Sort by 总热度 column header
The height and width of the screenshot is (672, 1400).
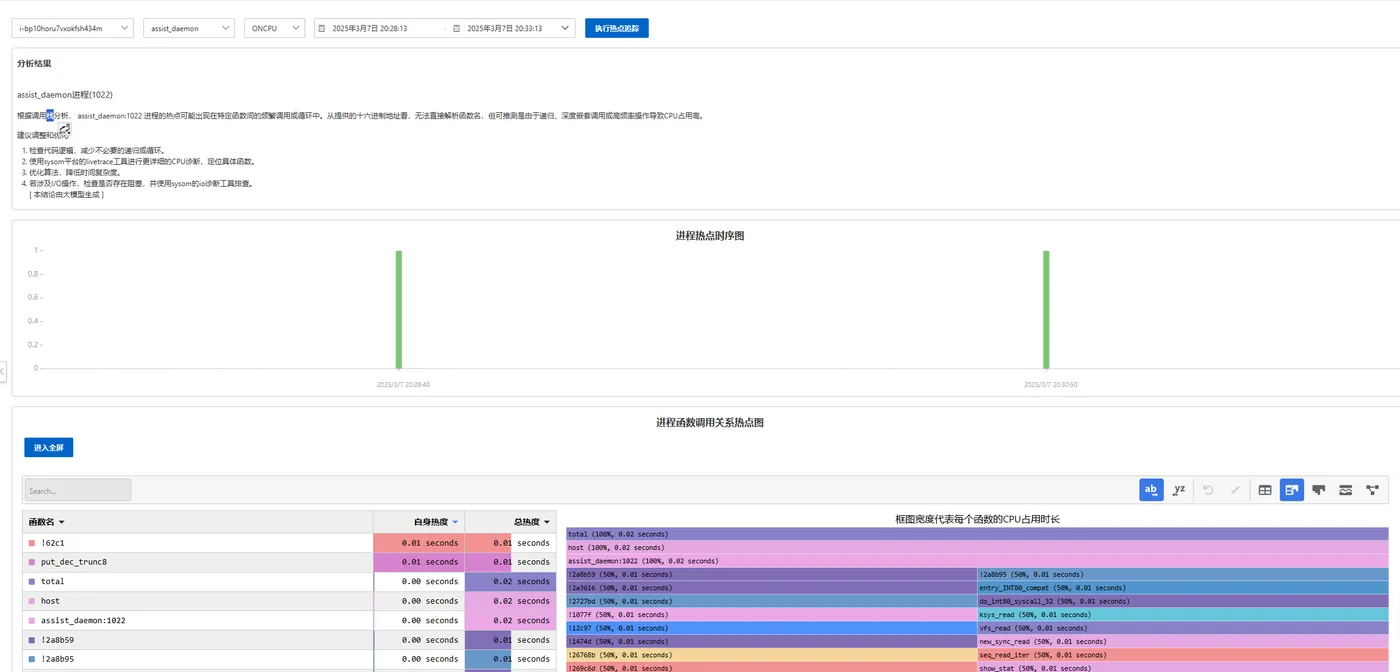[511, 522]
